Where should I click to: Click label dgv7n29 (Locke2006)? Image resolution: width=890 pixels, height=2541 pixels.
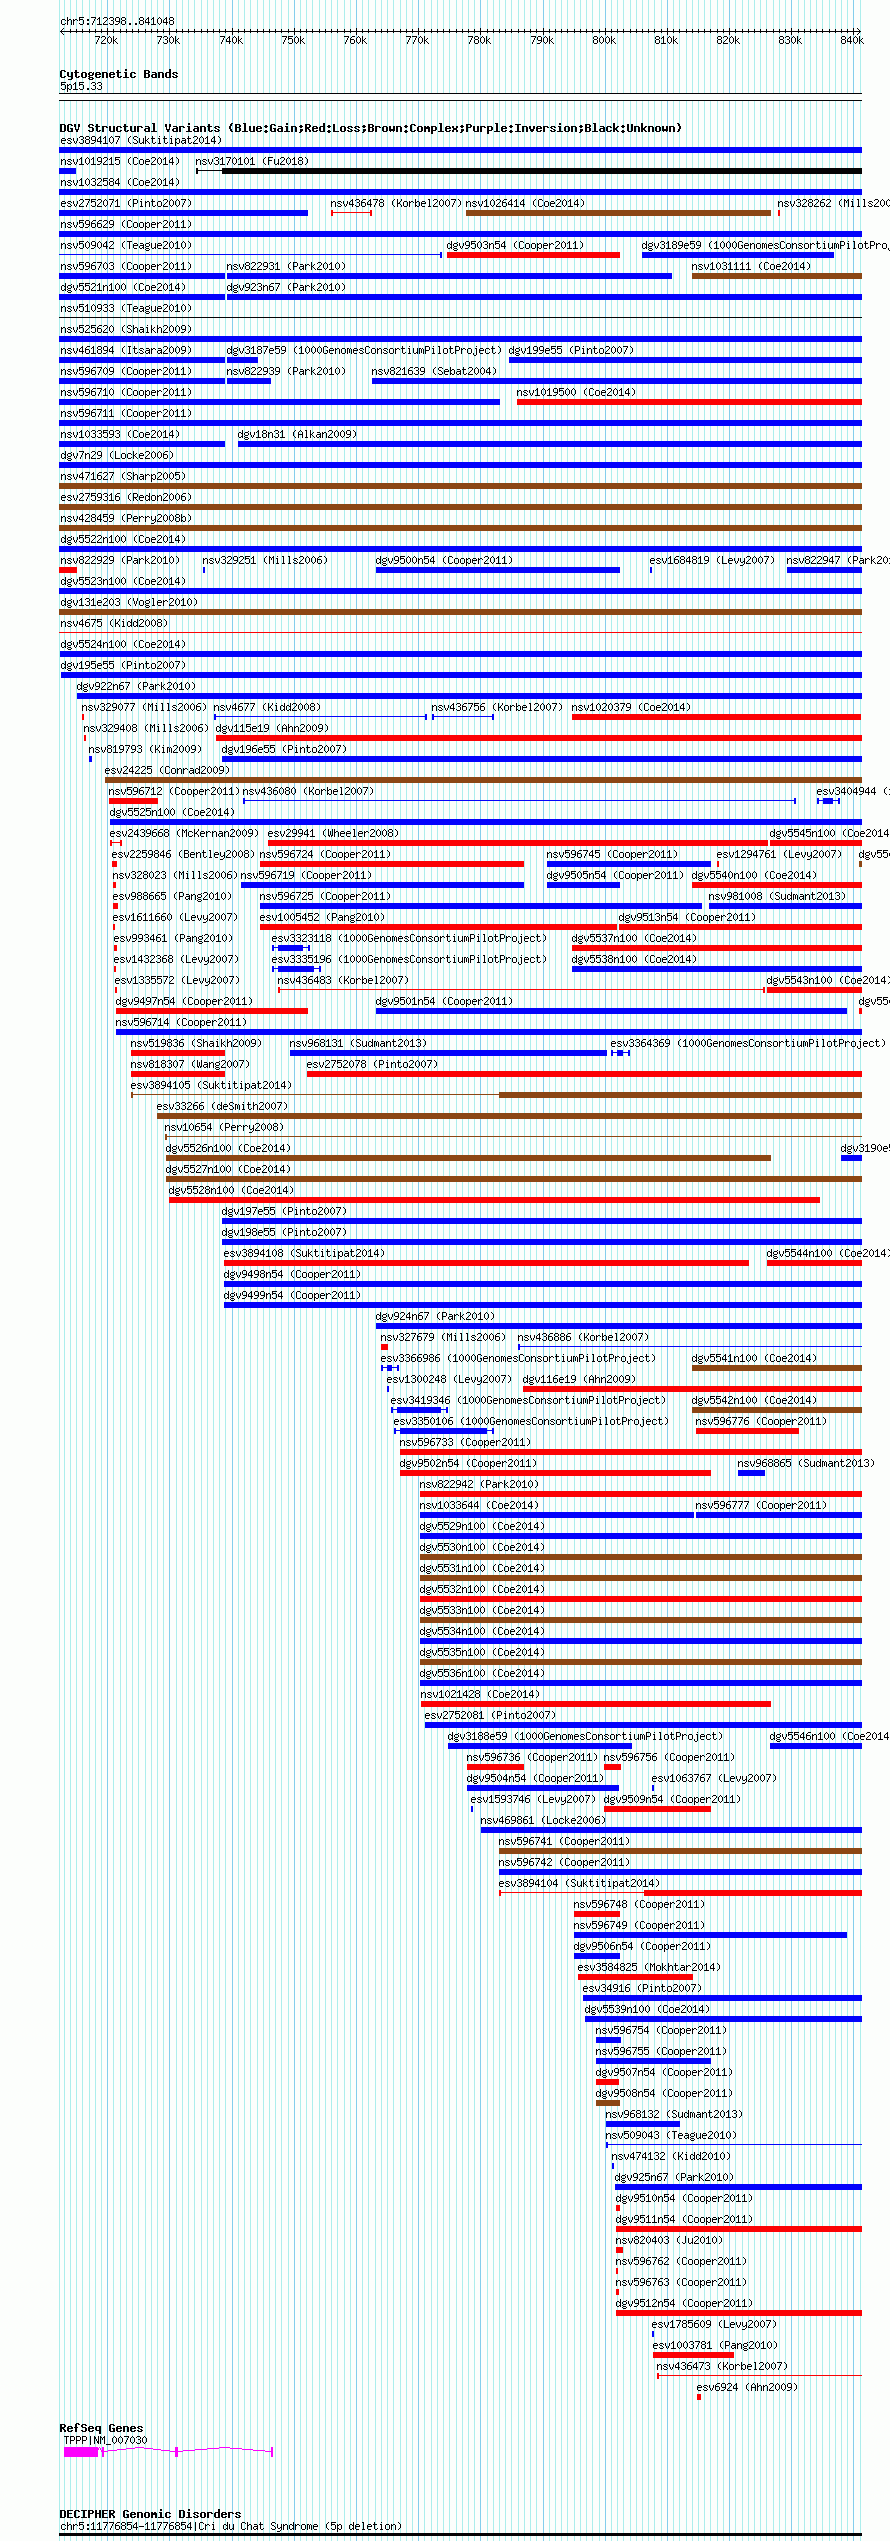117,455
